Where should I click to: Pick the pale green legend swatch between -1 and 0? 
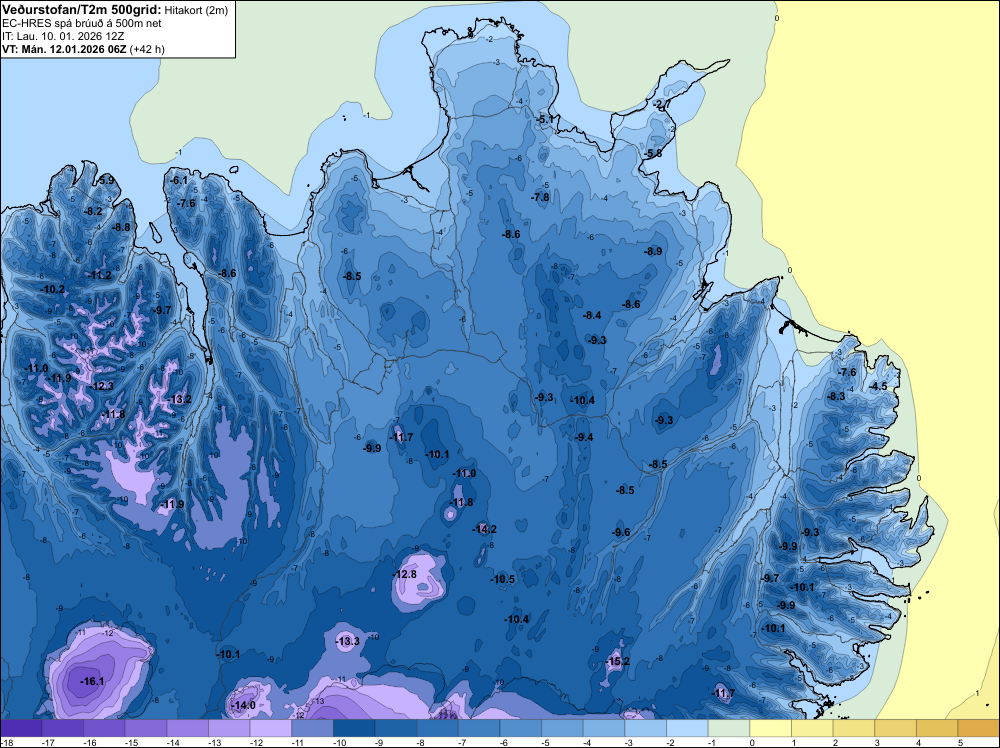729,728
